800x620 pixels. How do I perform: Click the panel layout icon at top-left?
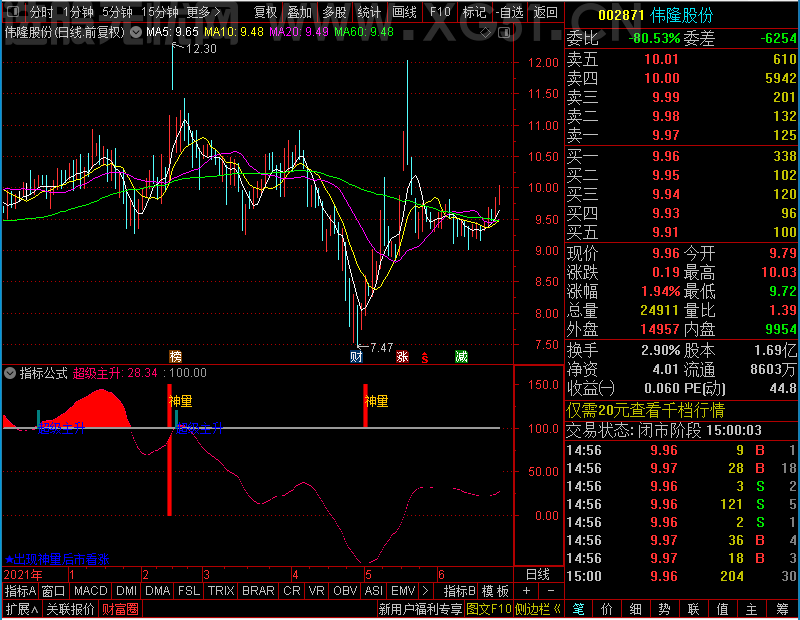pos(14,11)
